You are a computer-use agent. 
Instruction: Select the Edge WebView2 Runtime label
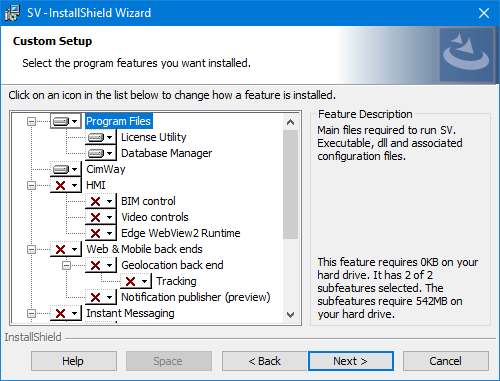(180, 233)
